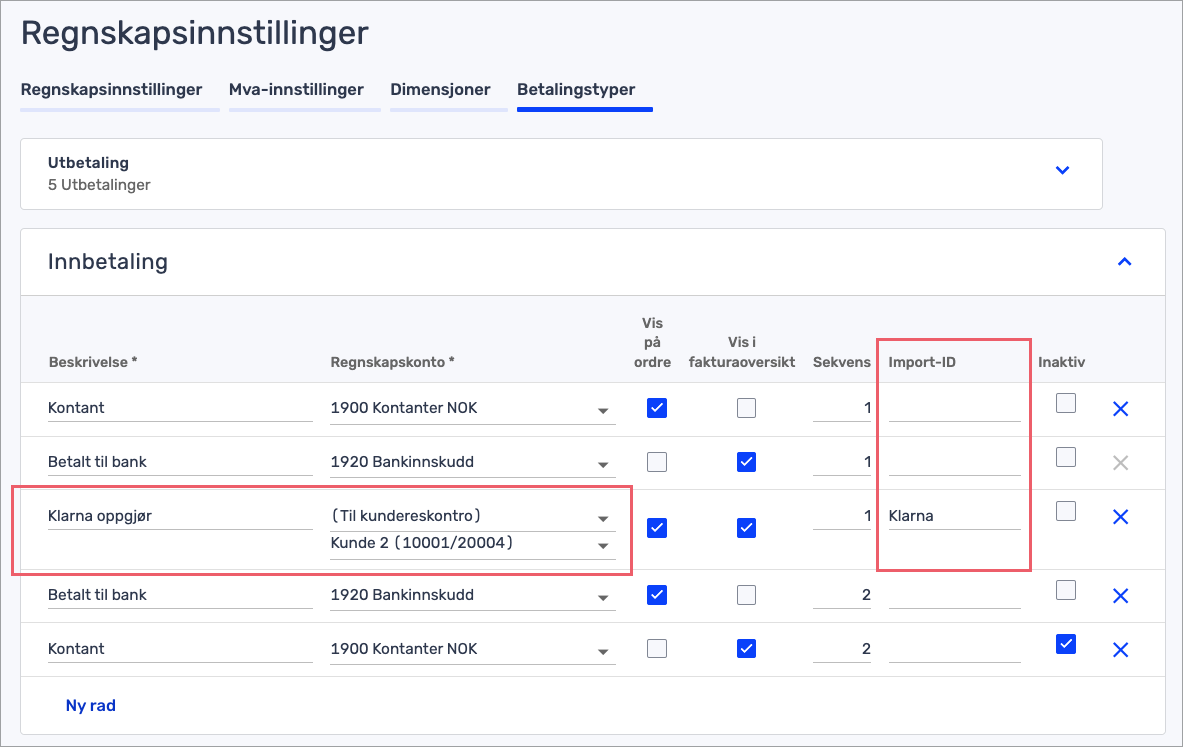The width and height of the screenshot is (1183, 747).
Task: Toggle Vis i fakturaoversikt for Klarna oppgjør
Action: click(x=746, y=527)
